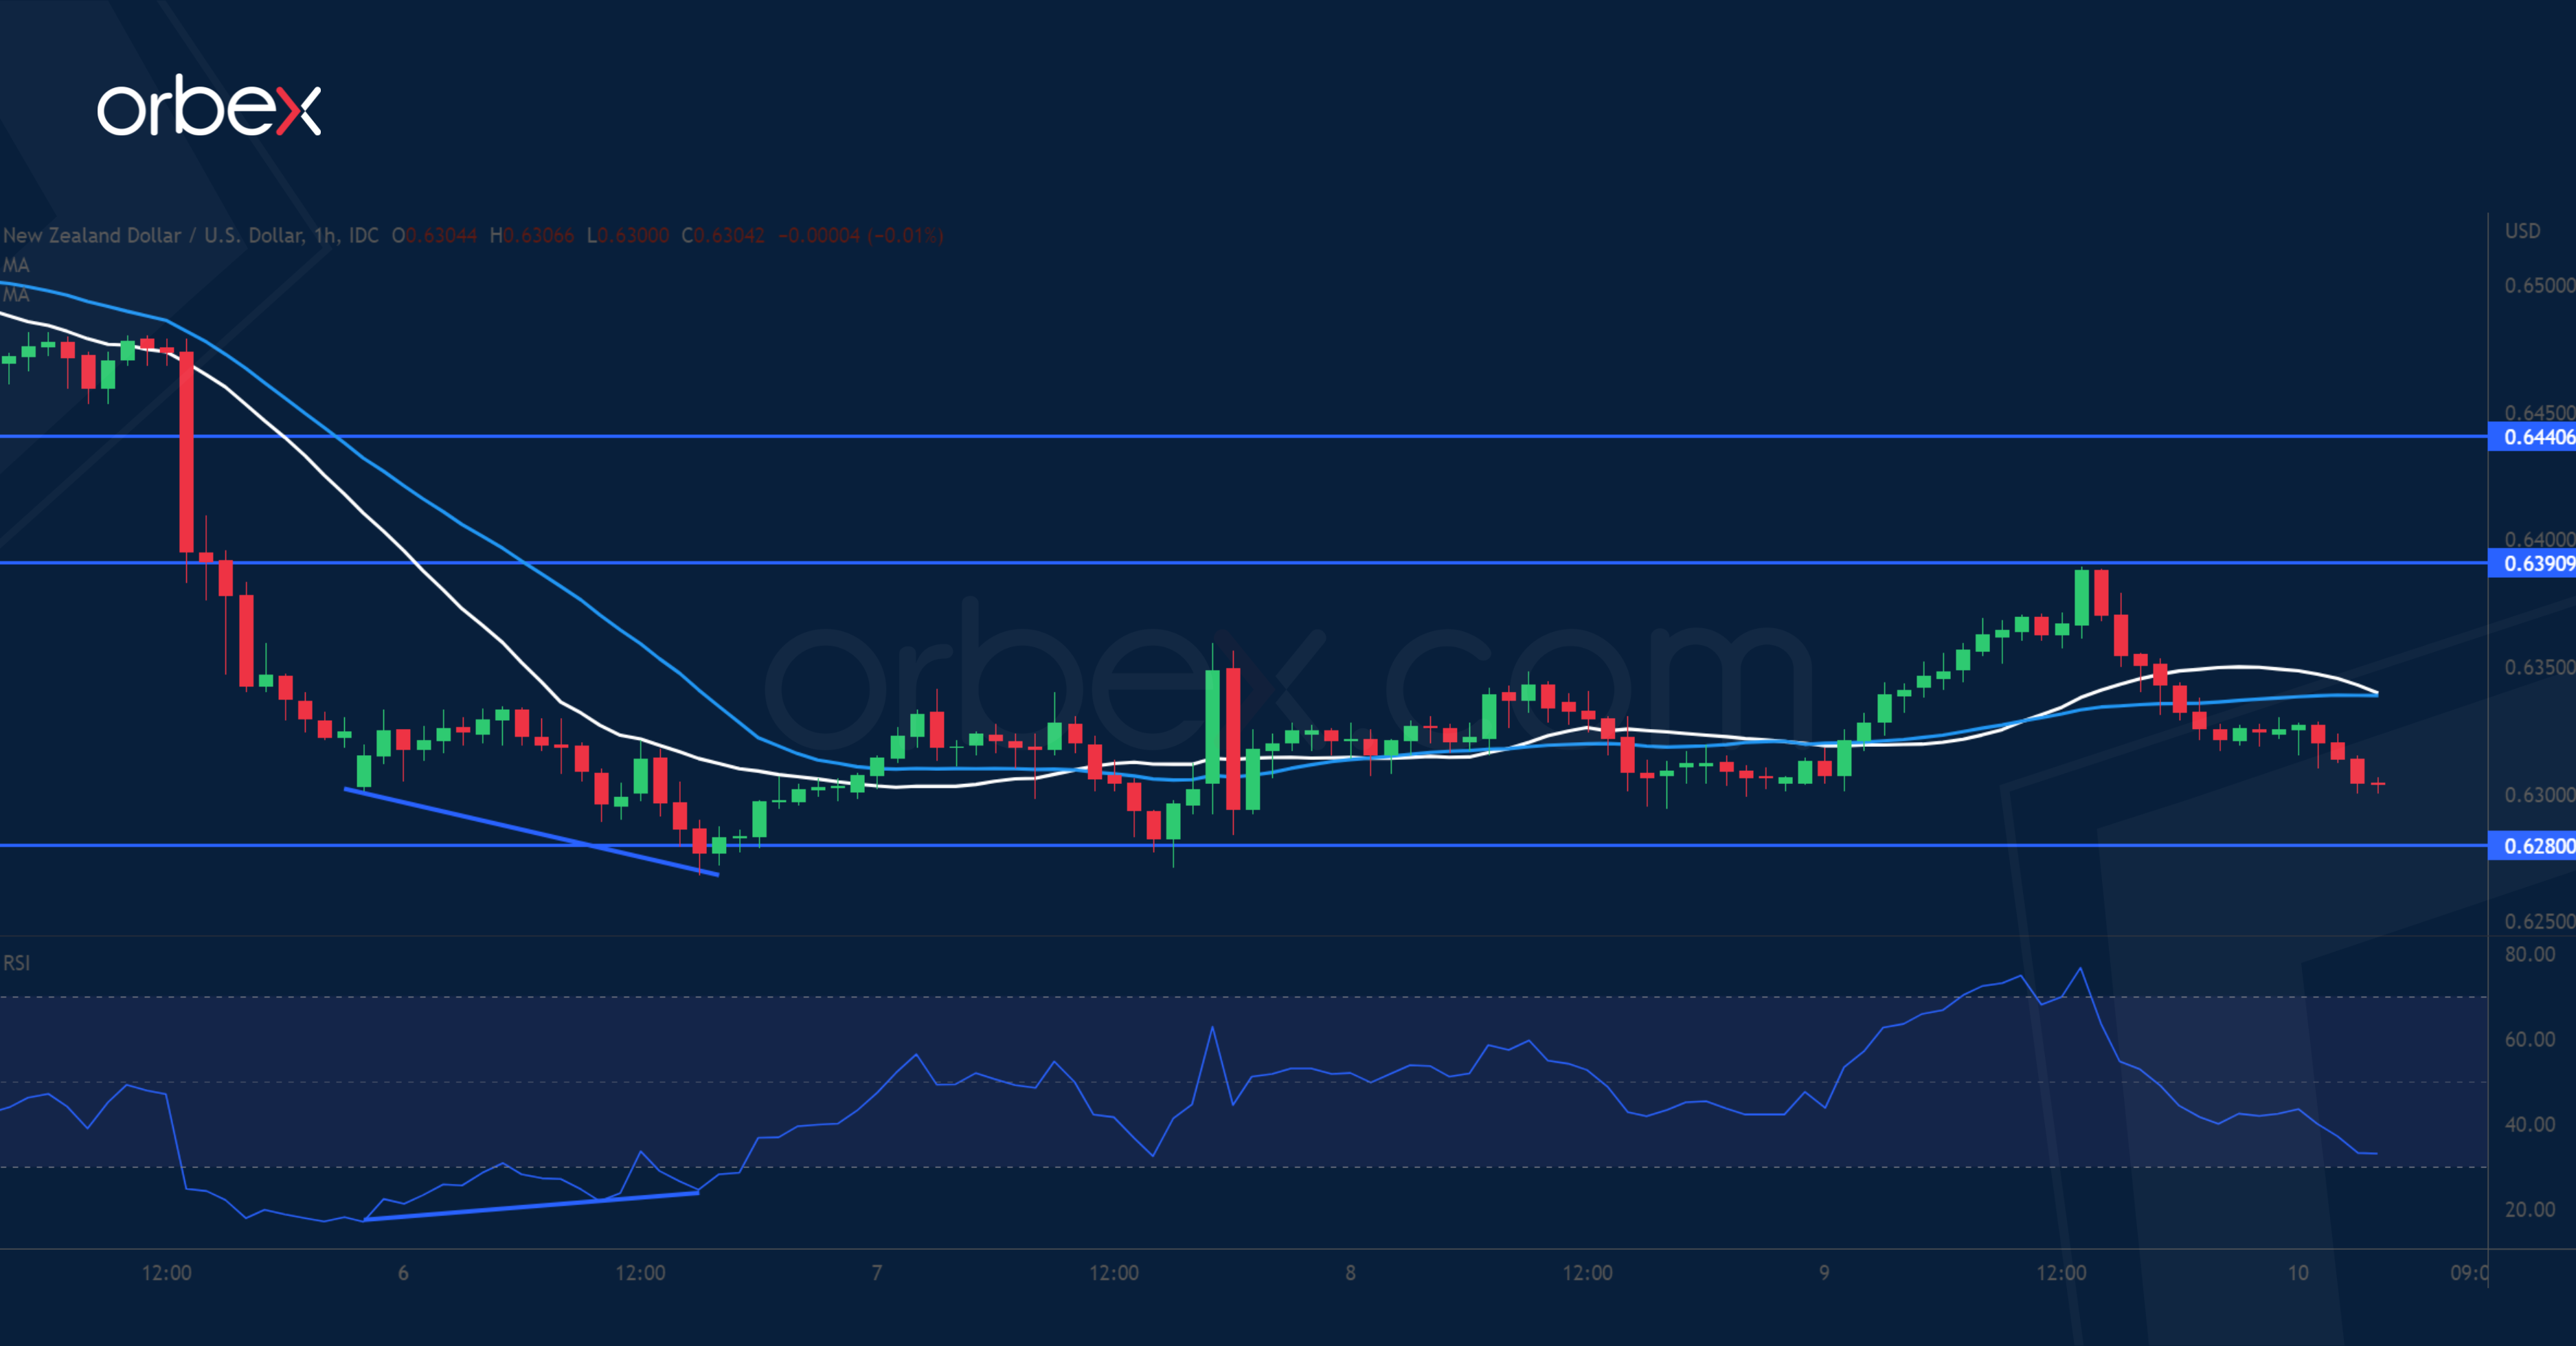Click the 0.62800 support level tag

2537,846
